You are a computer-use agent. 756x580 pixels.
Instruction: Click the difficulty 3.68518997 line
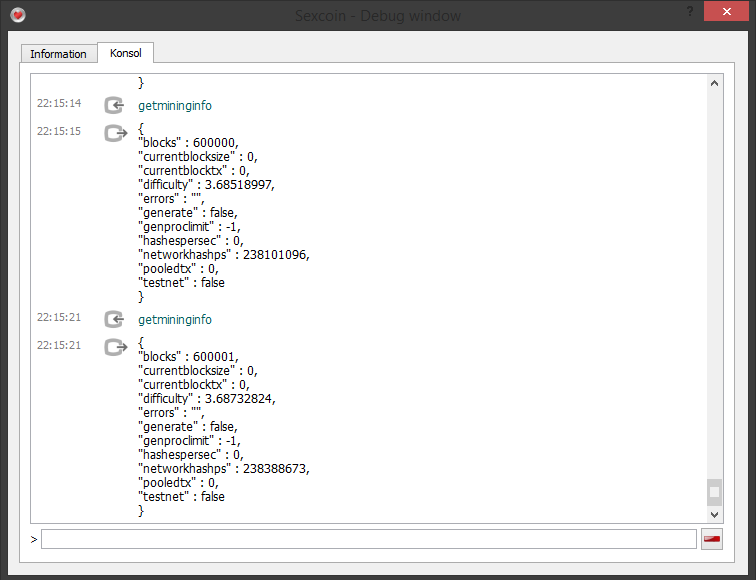point(206,185)
